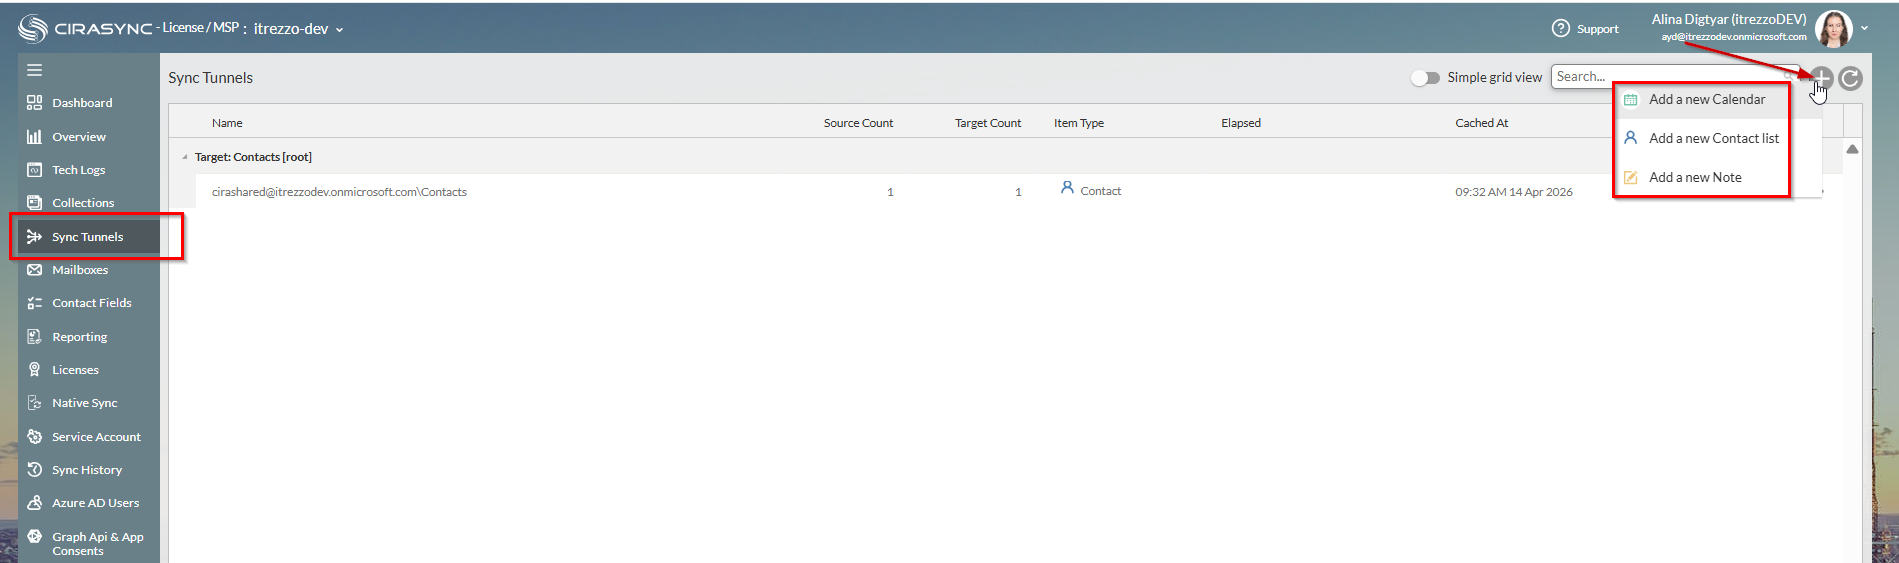Sort by Target Count column
Screen dimensions: 1899x563
pos(988,123)
